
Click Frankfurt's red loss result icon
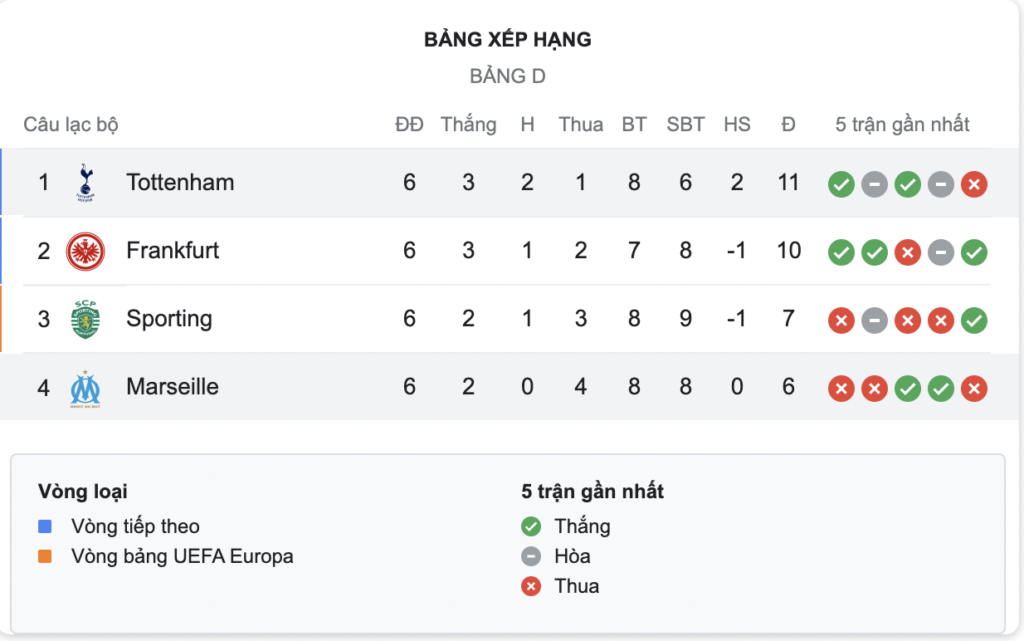[x=907, y=253]
